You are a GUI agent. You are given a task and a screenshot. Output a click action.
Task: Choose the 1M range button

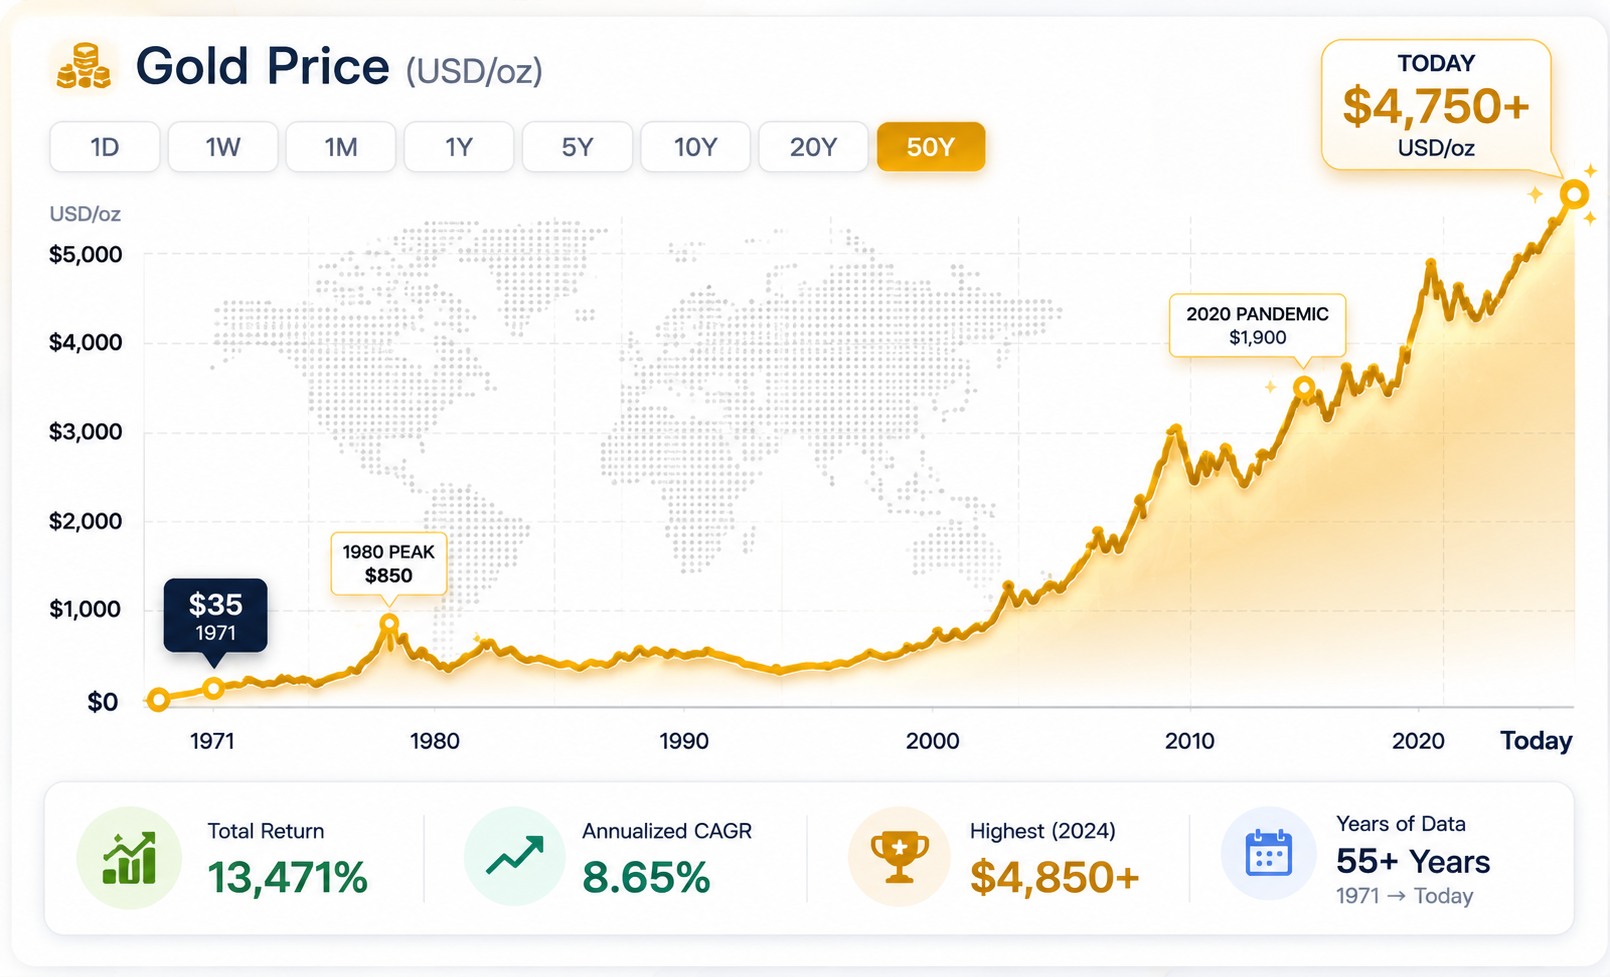pyautogui.click(x=341, y=147)
